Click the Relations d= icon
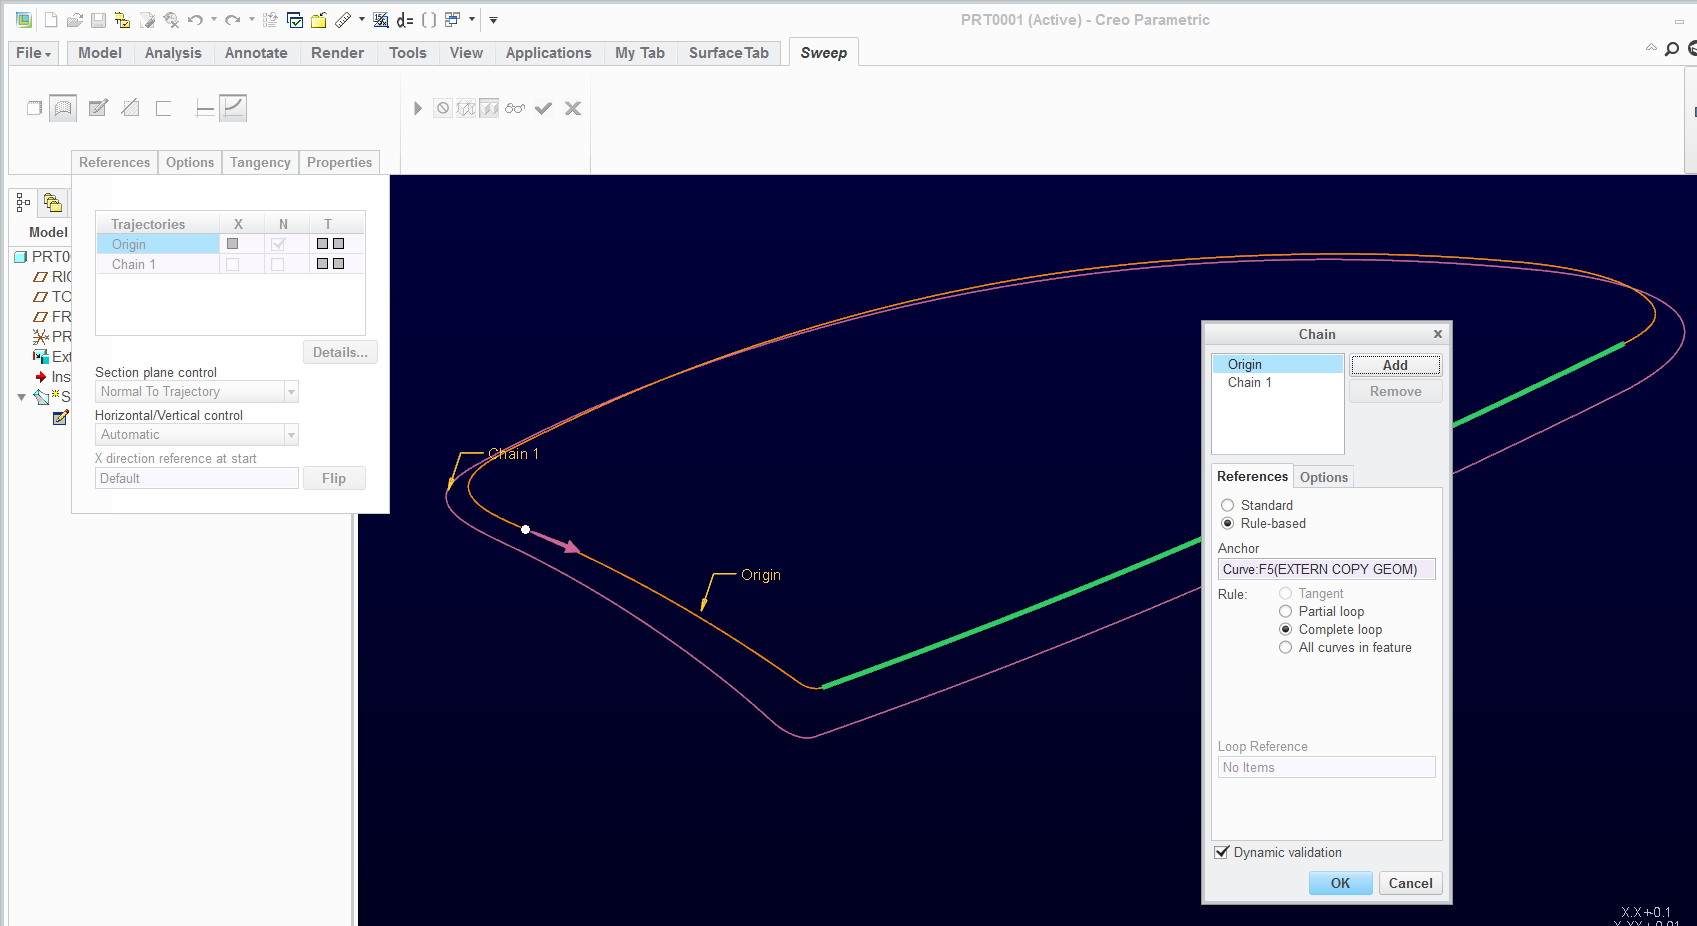This screenshot has height=926, width=1697. click(x=405, y=20)
